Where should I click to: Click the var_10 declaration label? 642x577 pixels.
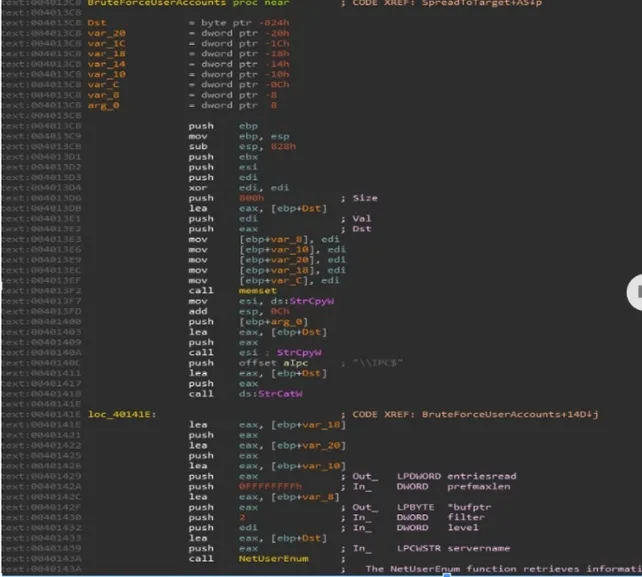(x=106, y=74)
